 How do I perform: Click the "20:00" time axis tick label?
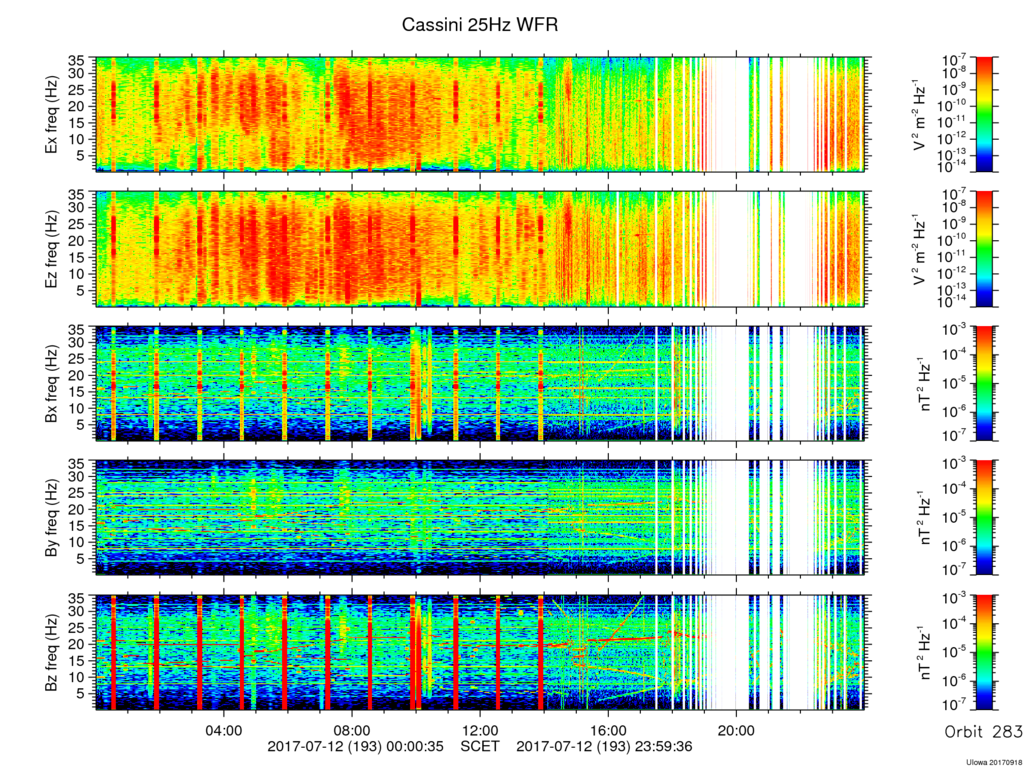point(737,730)
